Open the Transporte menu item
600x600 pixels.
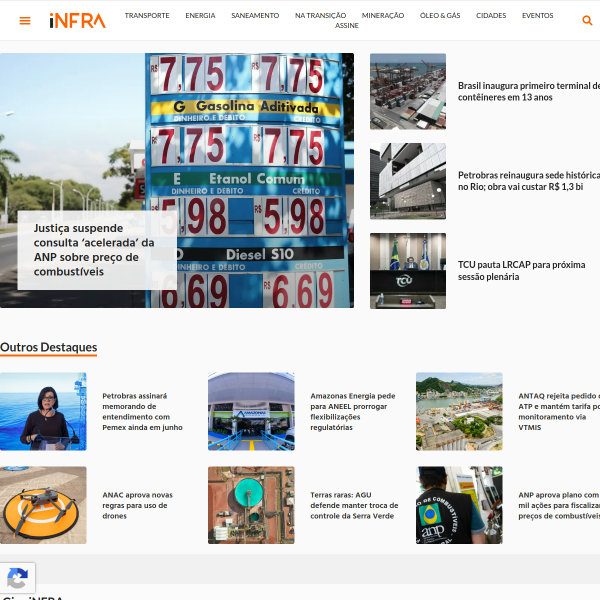[x=147, y=16]
